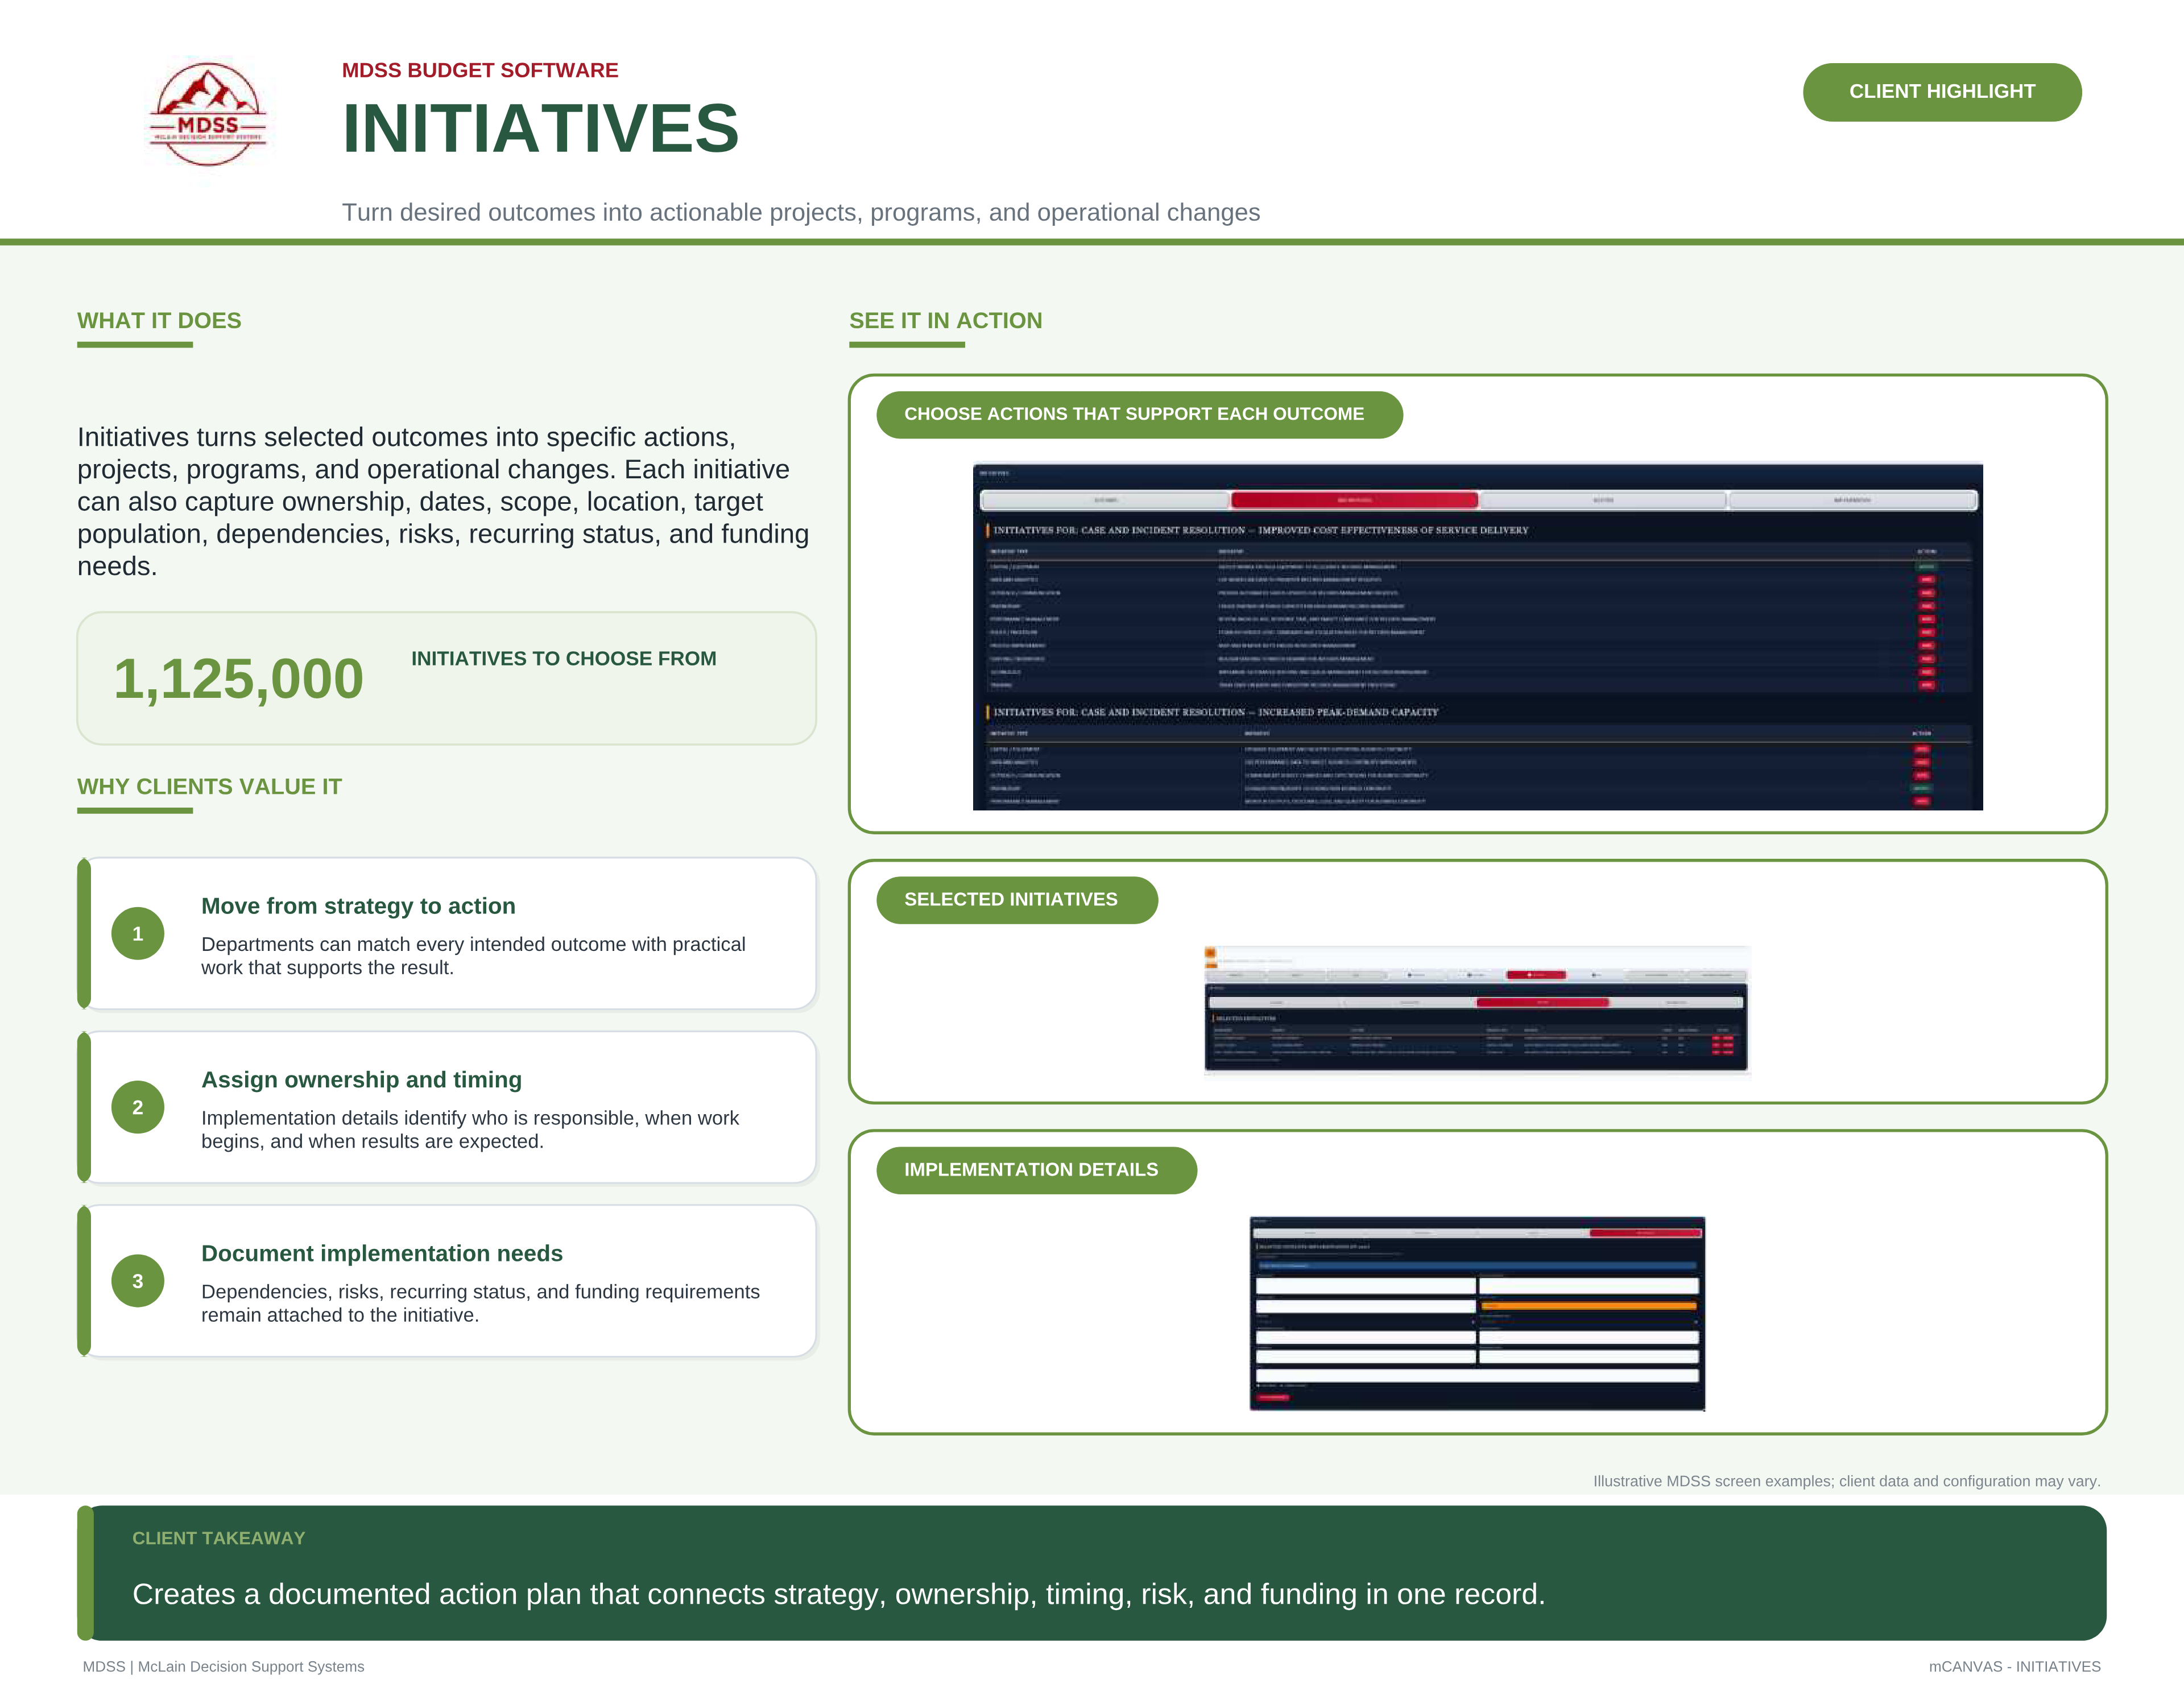Screen dimensions: 2184x1688
Task: Click the WHAT IT DOES heading
Action: (159, 321)
